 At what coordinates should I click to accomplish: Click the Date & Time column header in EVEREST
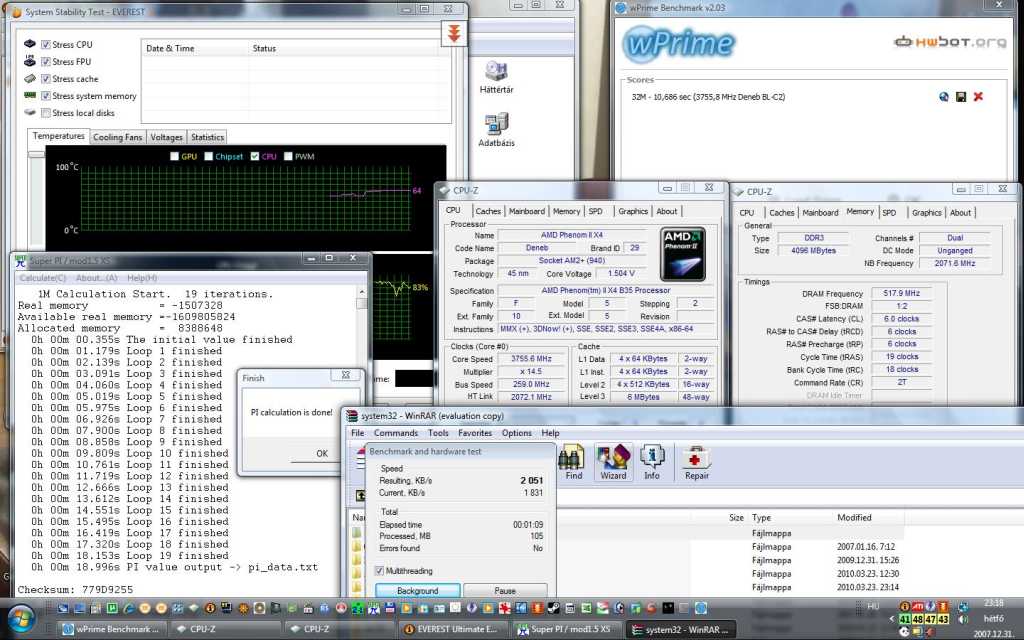pyautogui.click(x=195, y=48)
